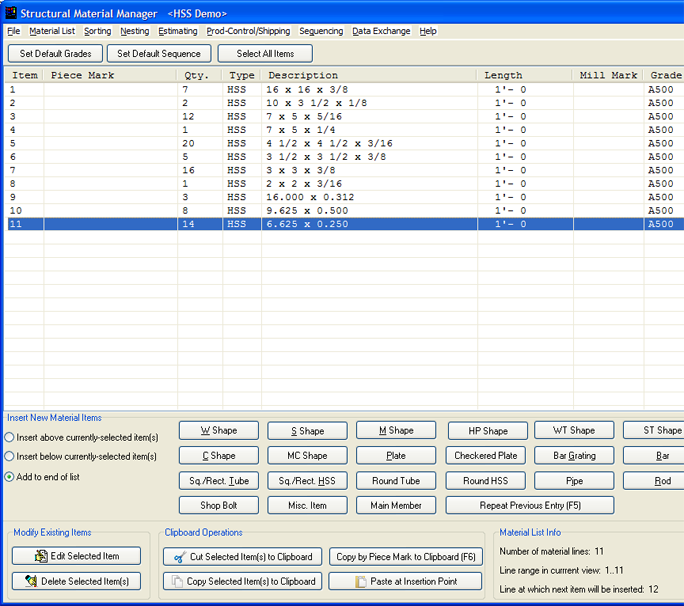Click Cut Selected Item(s) to Clipboard
Viewport: 684px width, 606px height.
pyautogui.click(x=243, y=557)
